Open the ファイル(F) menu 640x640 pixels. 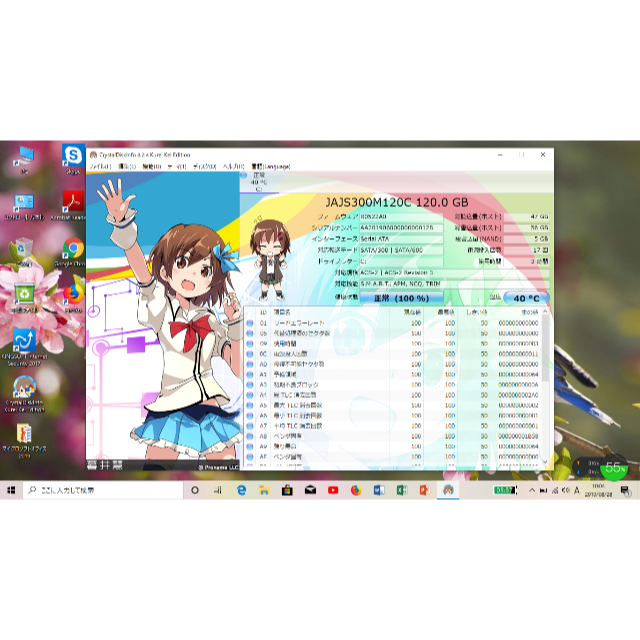(x=100, y=167)
